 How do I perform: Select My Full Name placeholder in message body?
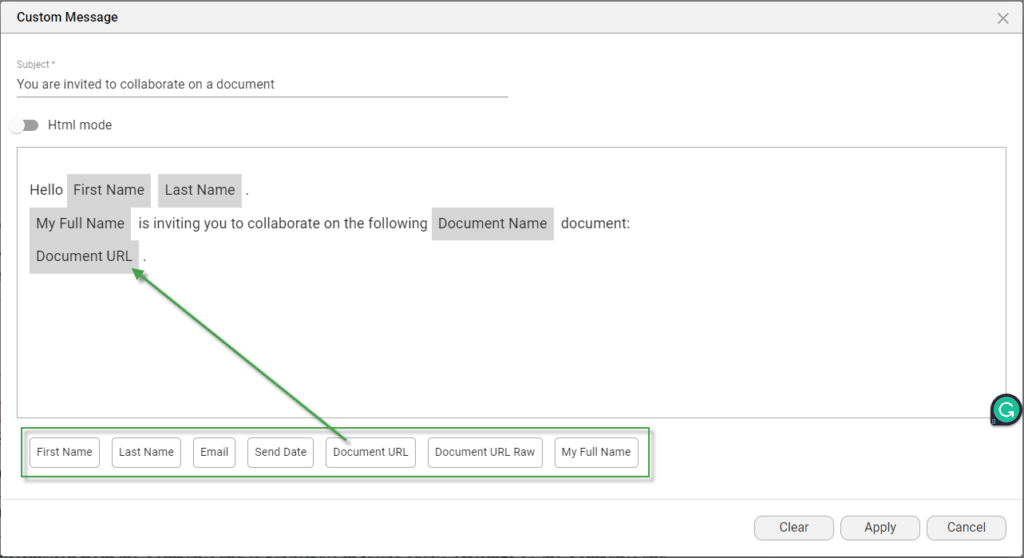[x=80, y=223]
